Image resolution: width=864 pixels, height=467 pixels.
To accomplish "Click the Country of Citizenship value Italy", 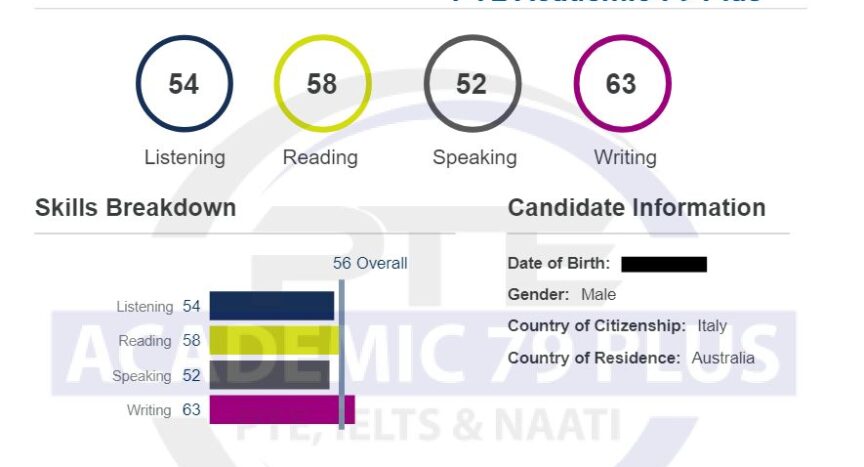I will click(x=712, y=326).
